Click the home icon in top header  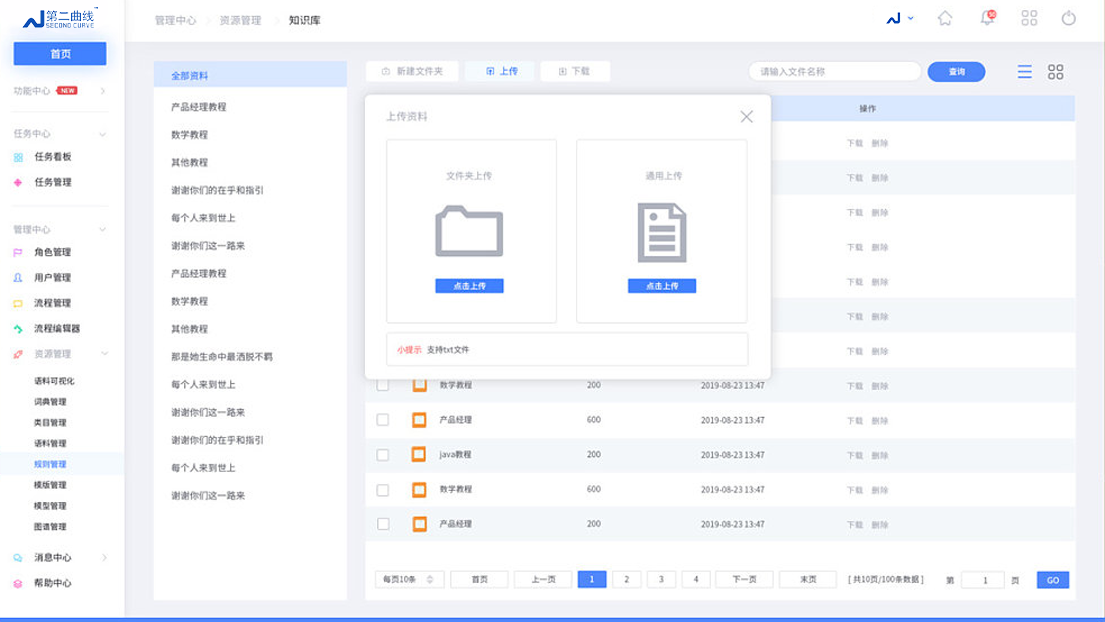click(945, 18)
